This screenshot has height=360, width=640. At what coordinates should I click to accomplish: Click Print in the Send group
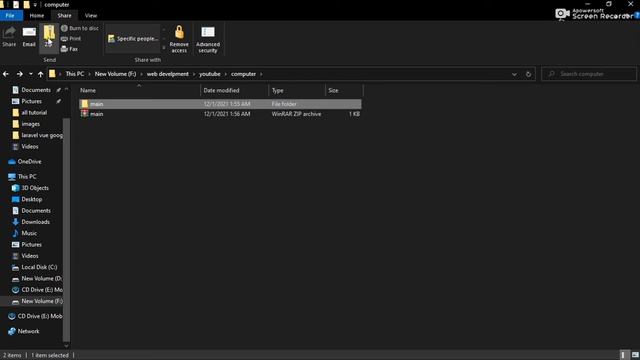[x=71, y=38]
